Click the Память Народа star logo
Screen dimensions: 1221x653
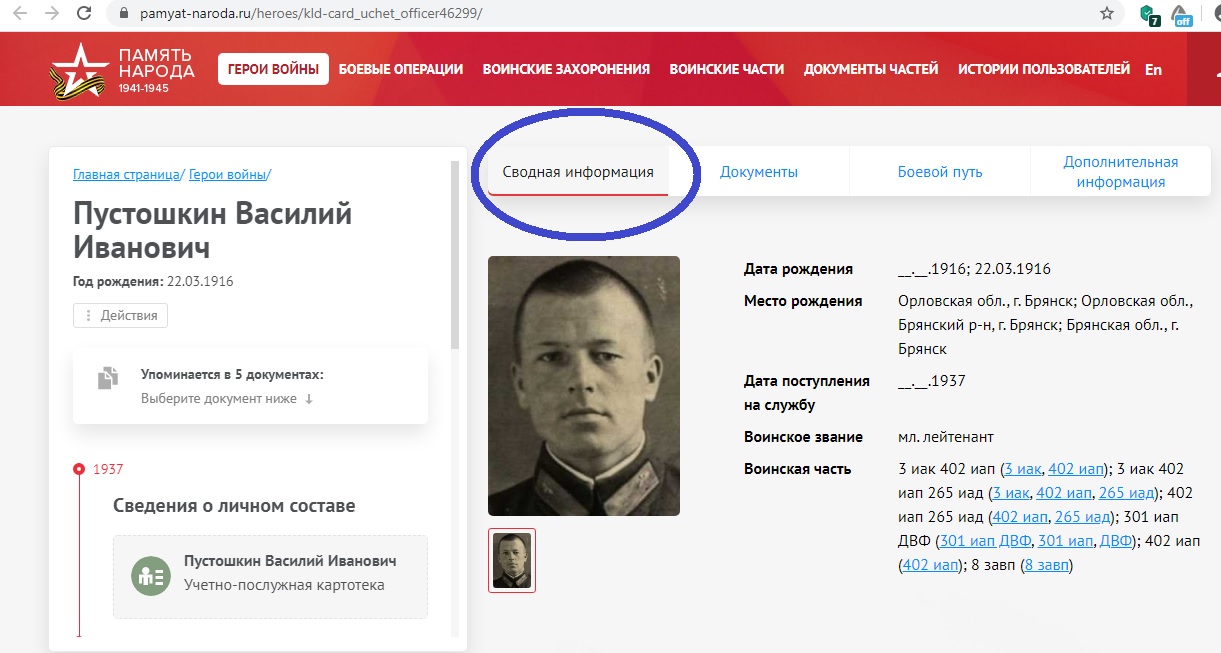75,70
